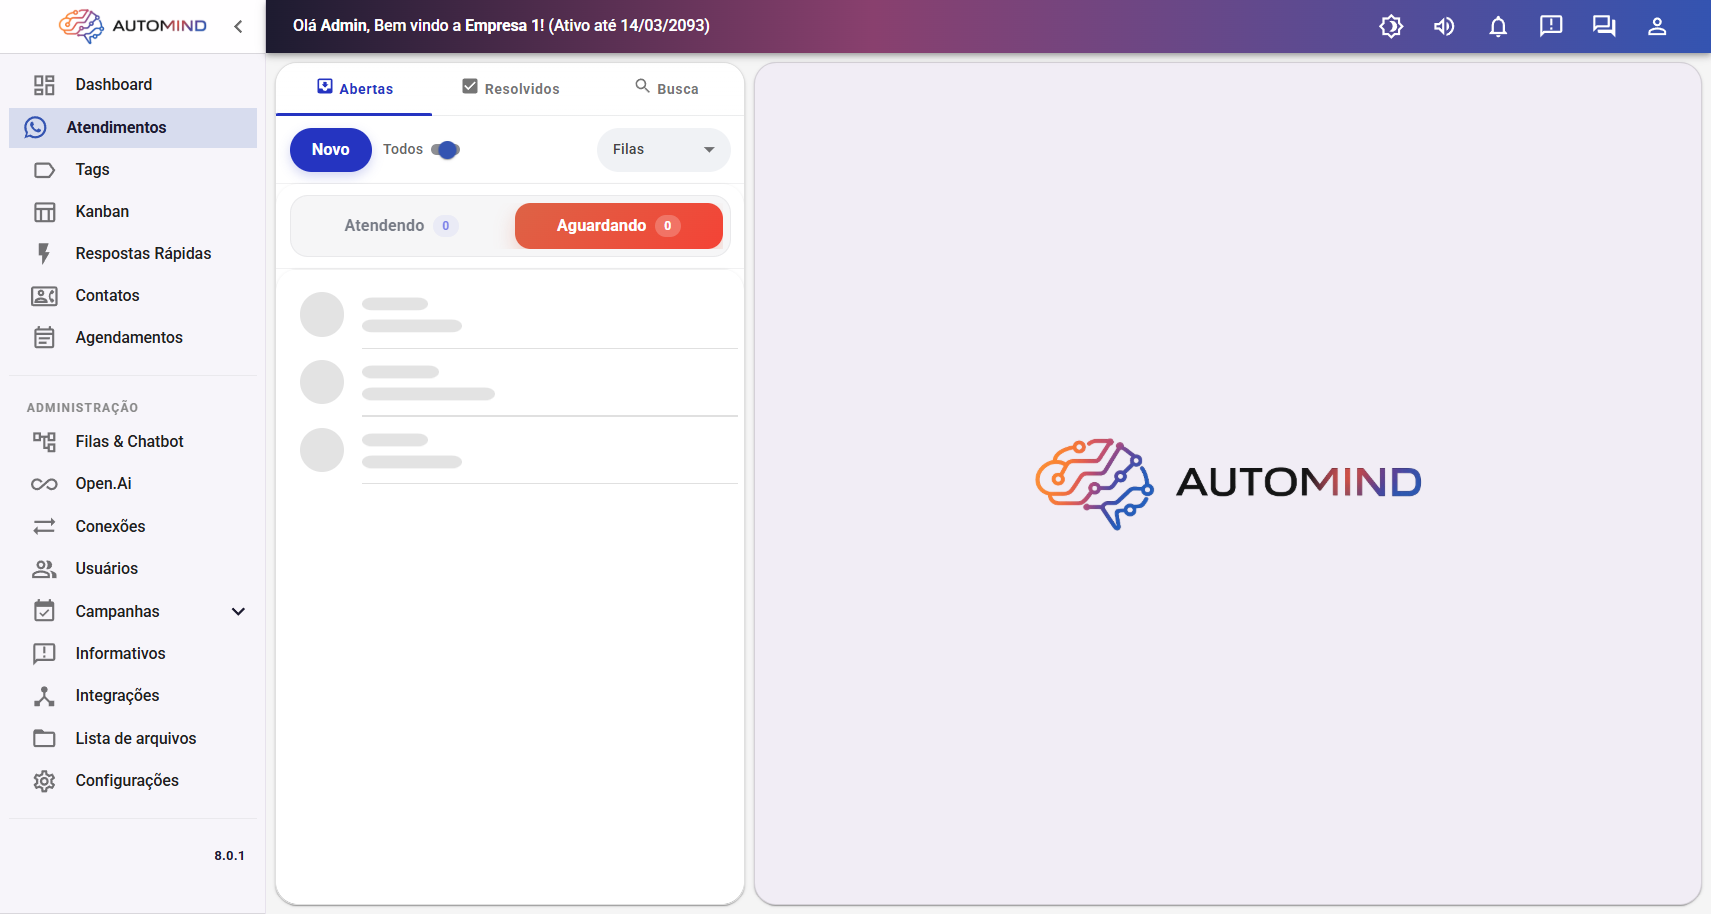
Task: Click the Agendamentos calendar icon
Action: click(44, 338)
